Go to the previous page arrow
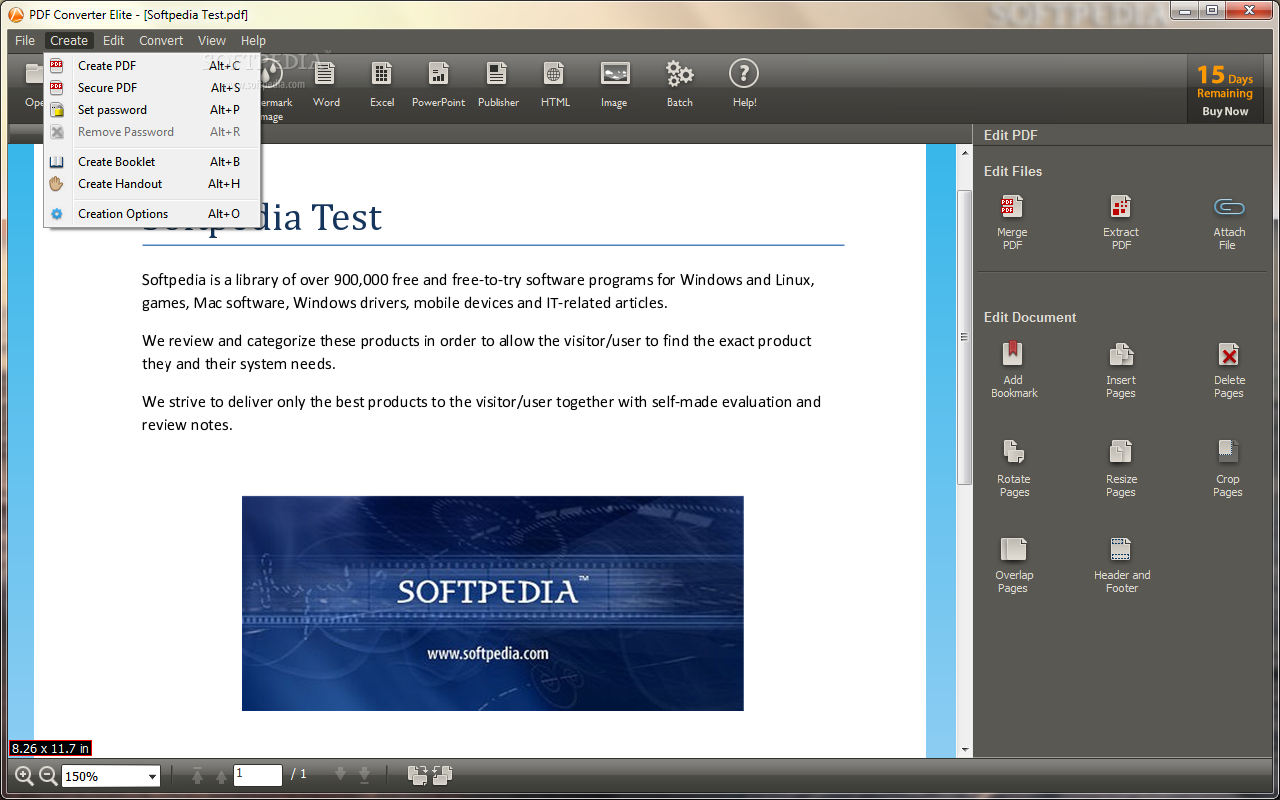Viewport: 1280px width, 800px height. pyautogui.click(x=221, y=776)
